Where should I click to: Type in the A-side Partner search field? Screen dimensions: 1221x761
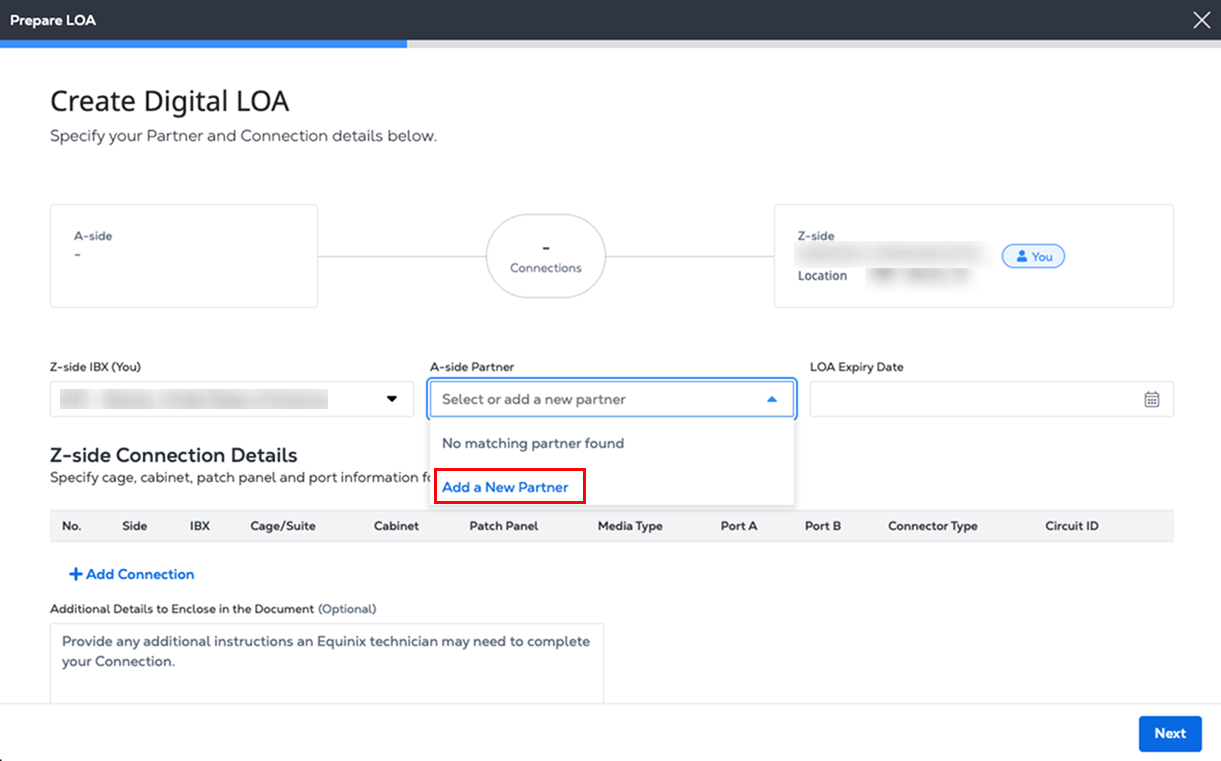595,399
